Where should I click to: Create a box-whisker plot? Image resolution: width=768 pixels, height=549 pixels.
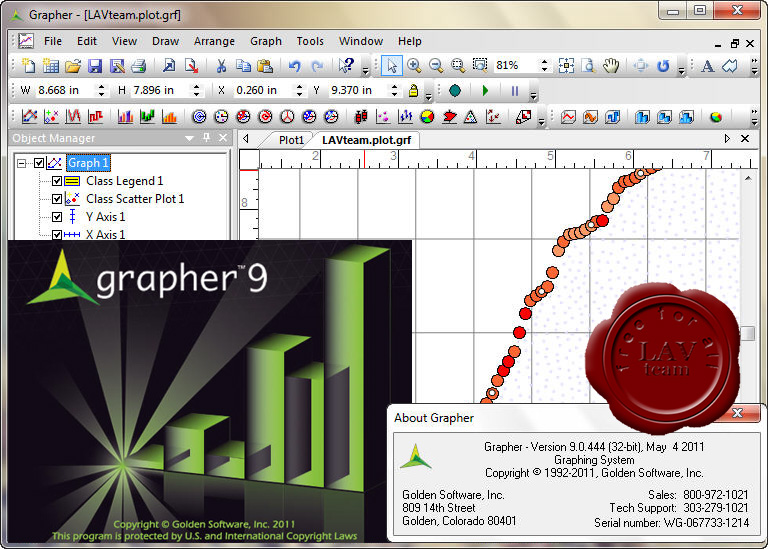(x=361, y=117)
